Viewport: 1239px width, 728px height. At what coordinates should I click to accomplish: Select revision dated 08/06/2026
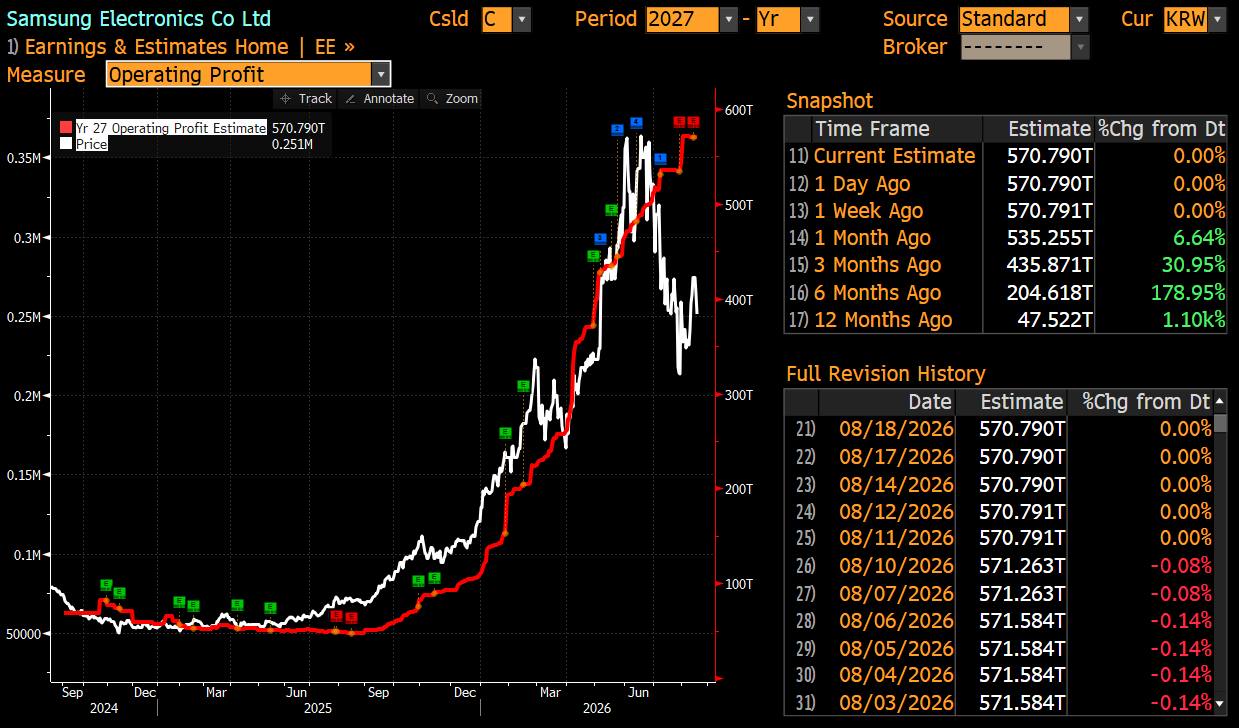coord(998,620)
